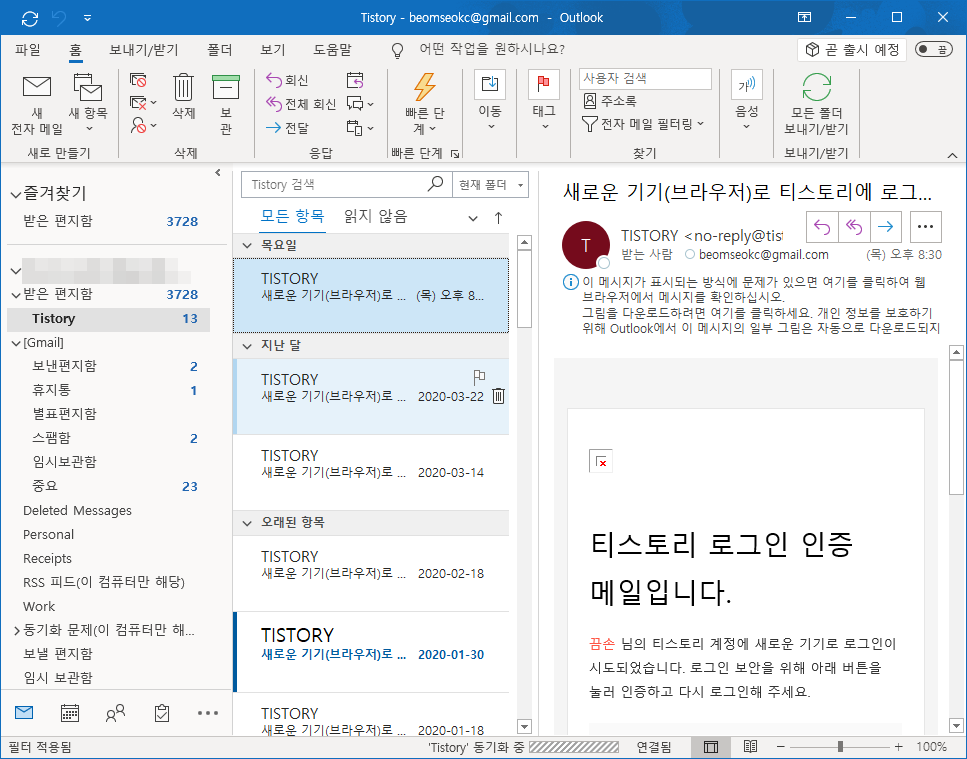967x759 pixels.
Task: Click the meeting reply icon in Respond group
Action: [355, 80]
